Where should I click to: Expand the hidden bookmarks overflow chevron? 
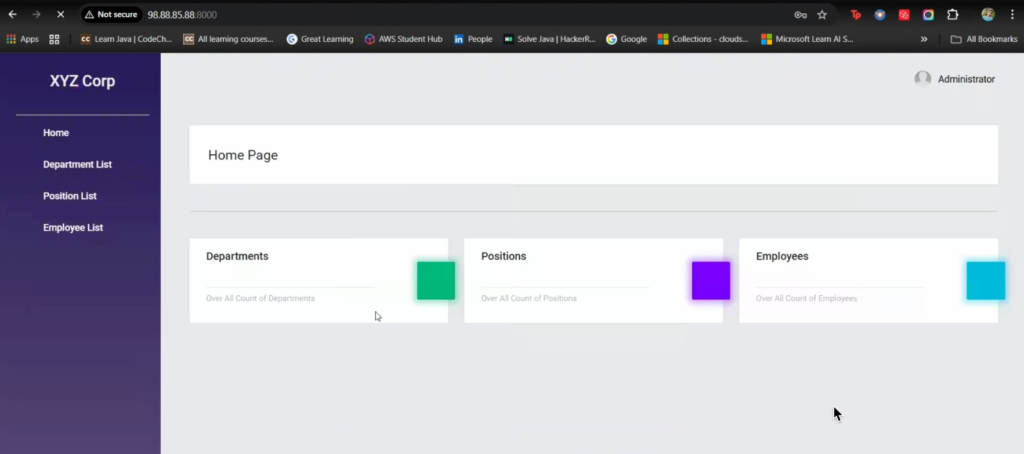[x=923, y=39]
